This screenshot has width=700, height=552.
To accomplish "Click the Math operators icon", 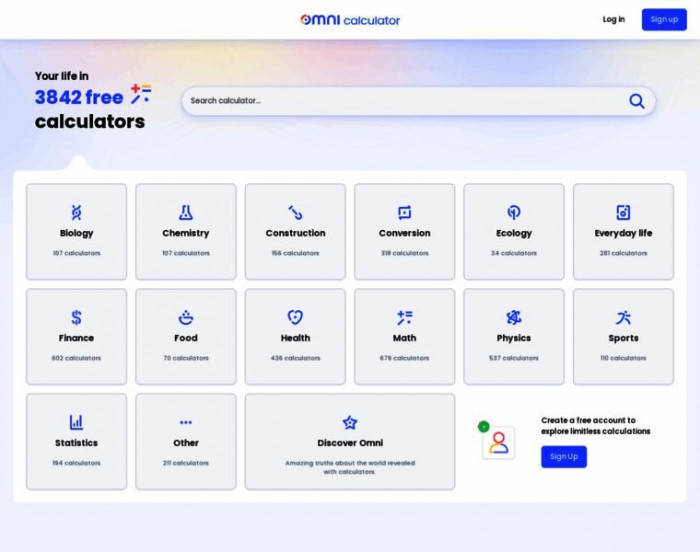I will 404,318.
